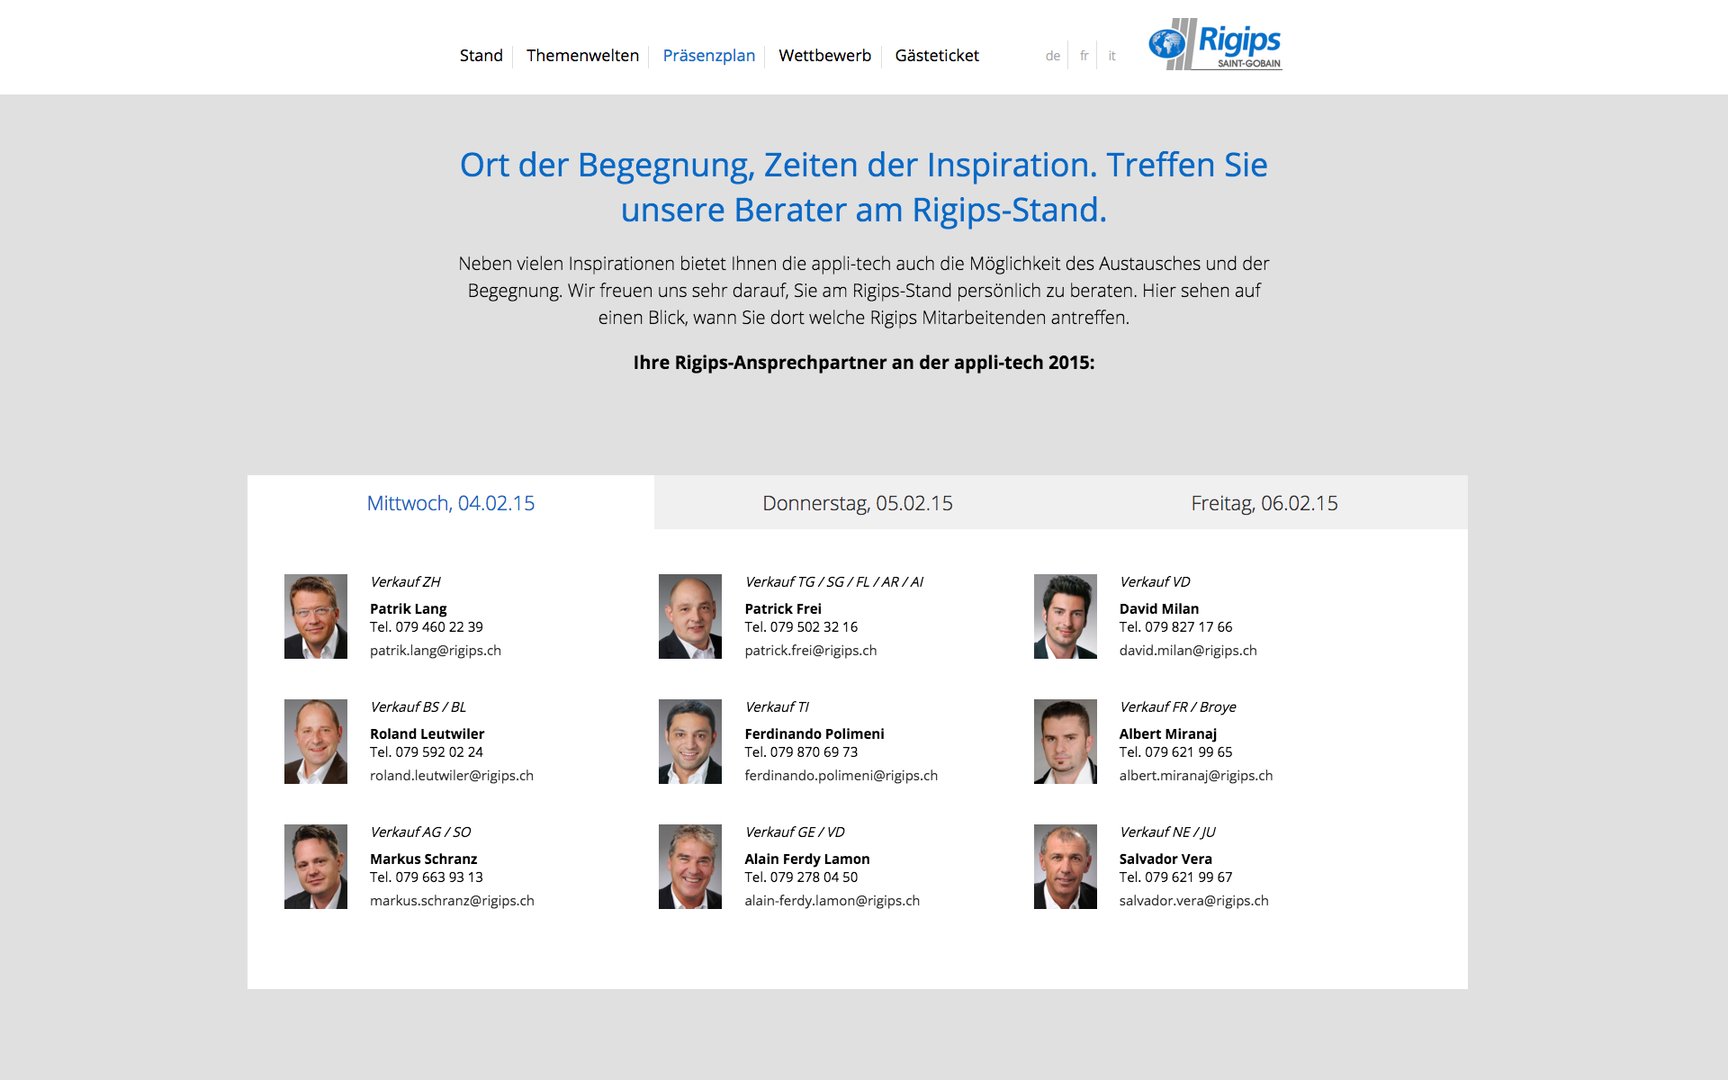Click the name Alain Ferdy Lamon
The width and height of the screenshot is (1728, 1080).
click(x=807, y=859)
